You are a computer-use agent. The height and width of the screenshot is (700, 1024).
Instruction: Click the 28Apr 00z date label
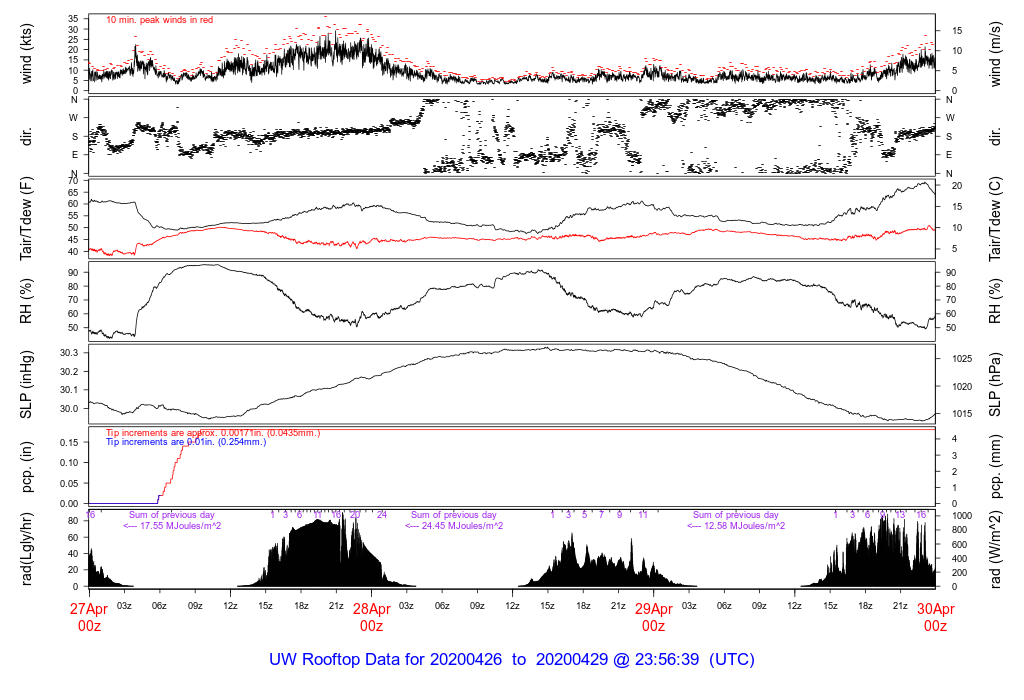(371, 617)
